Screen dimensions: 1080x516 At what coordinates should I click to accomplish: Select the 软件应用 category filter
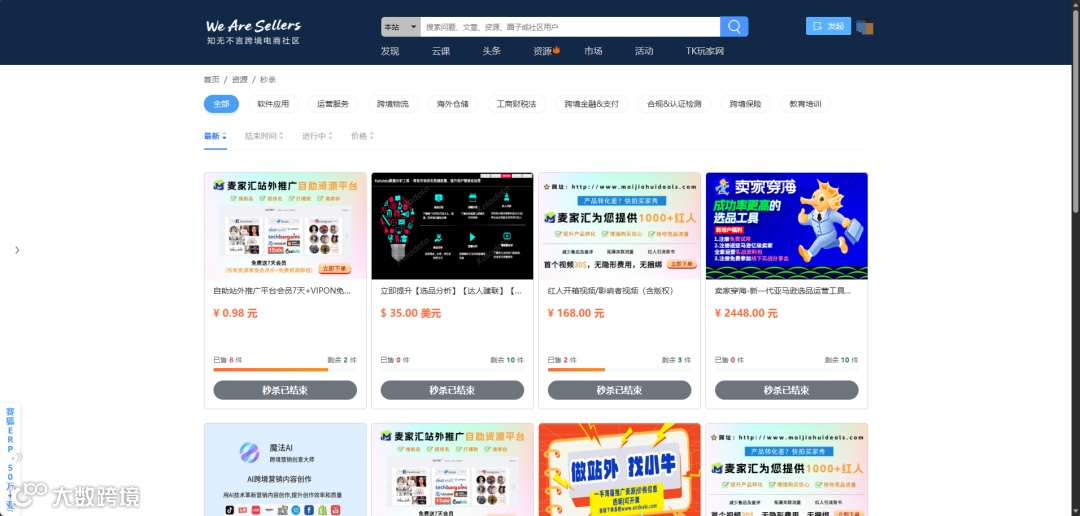(273, 104)
